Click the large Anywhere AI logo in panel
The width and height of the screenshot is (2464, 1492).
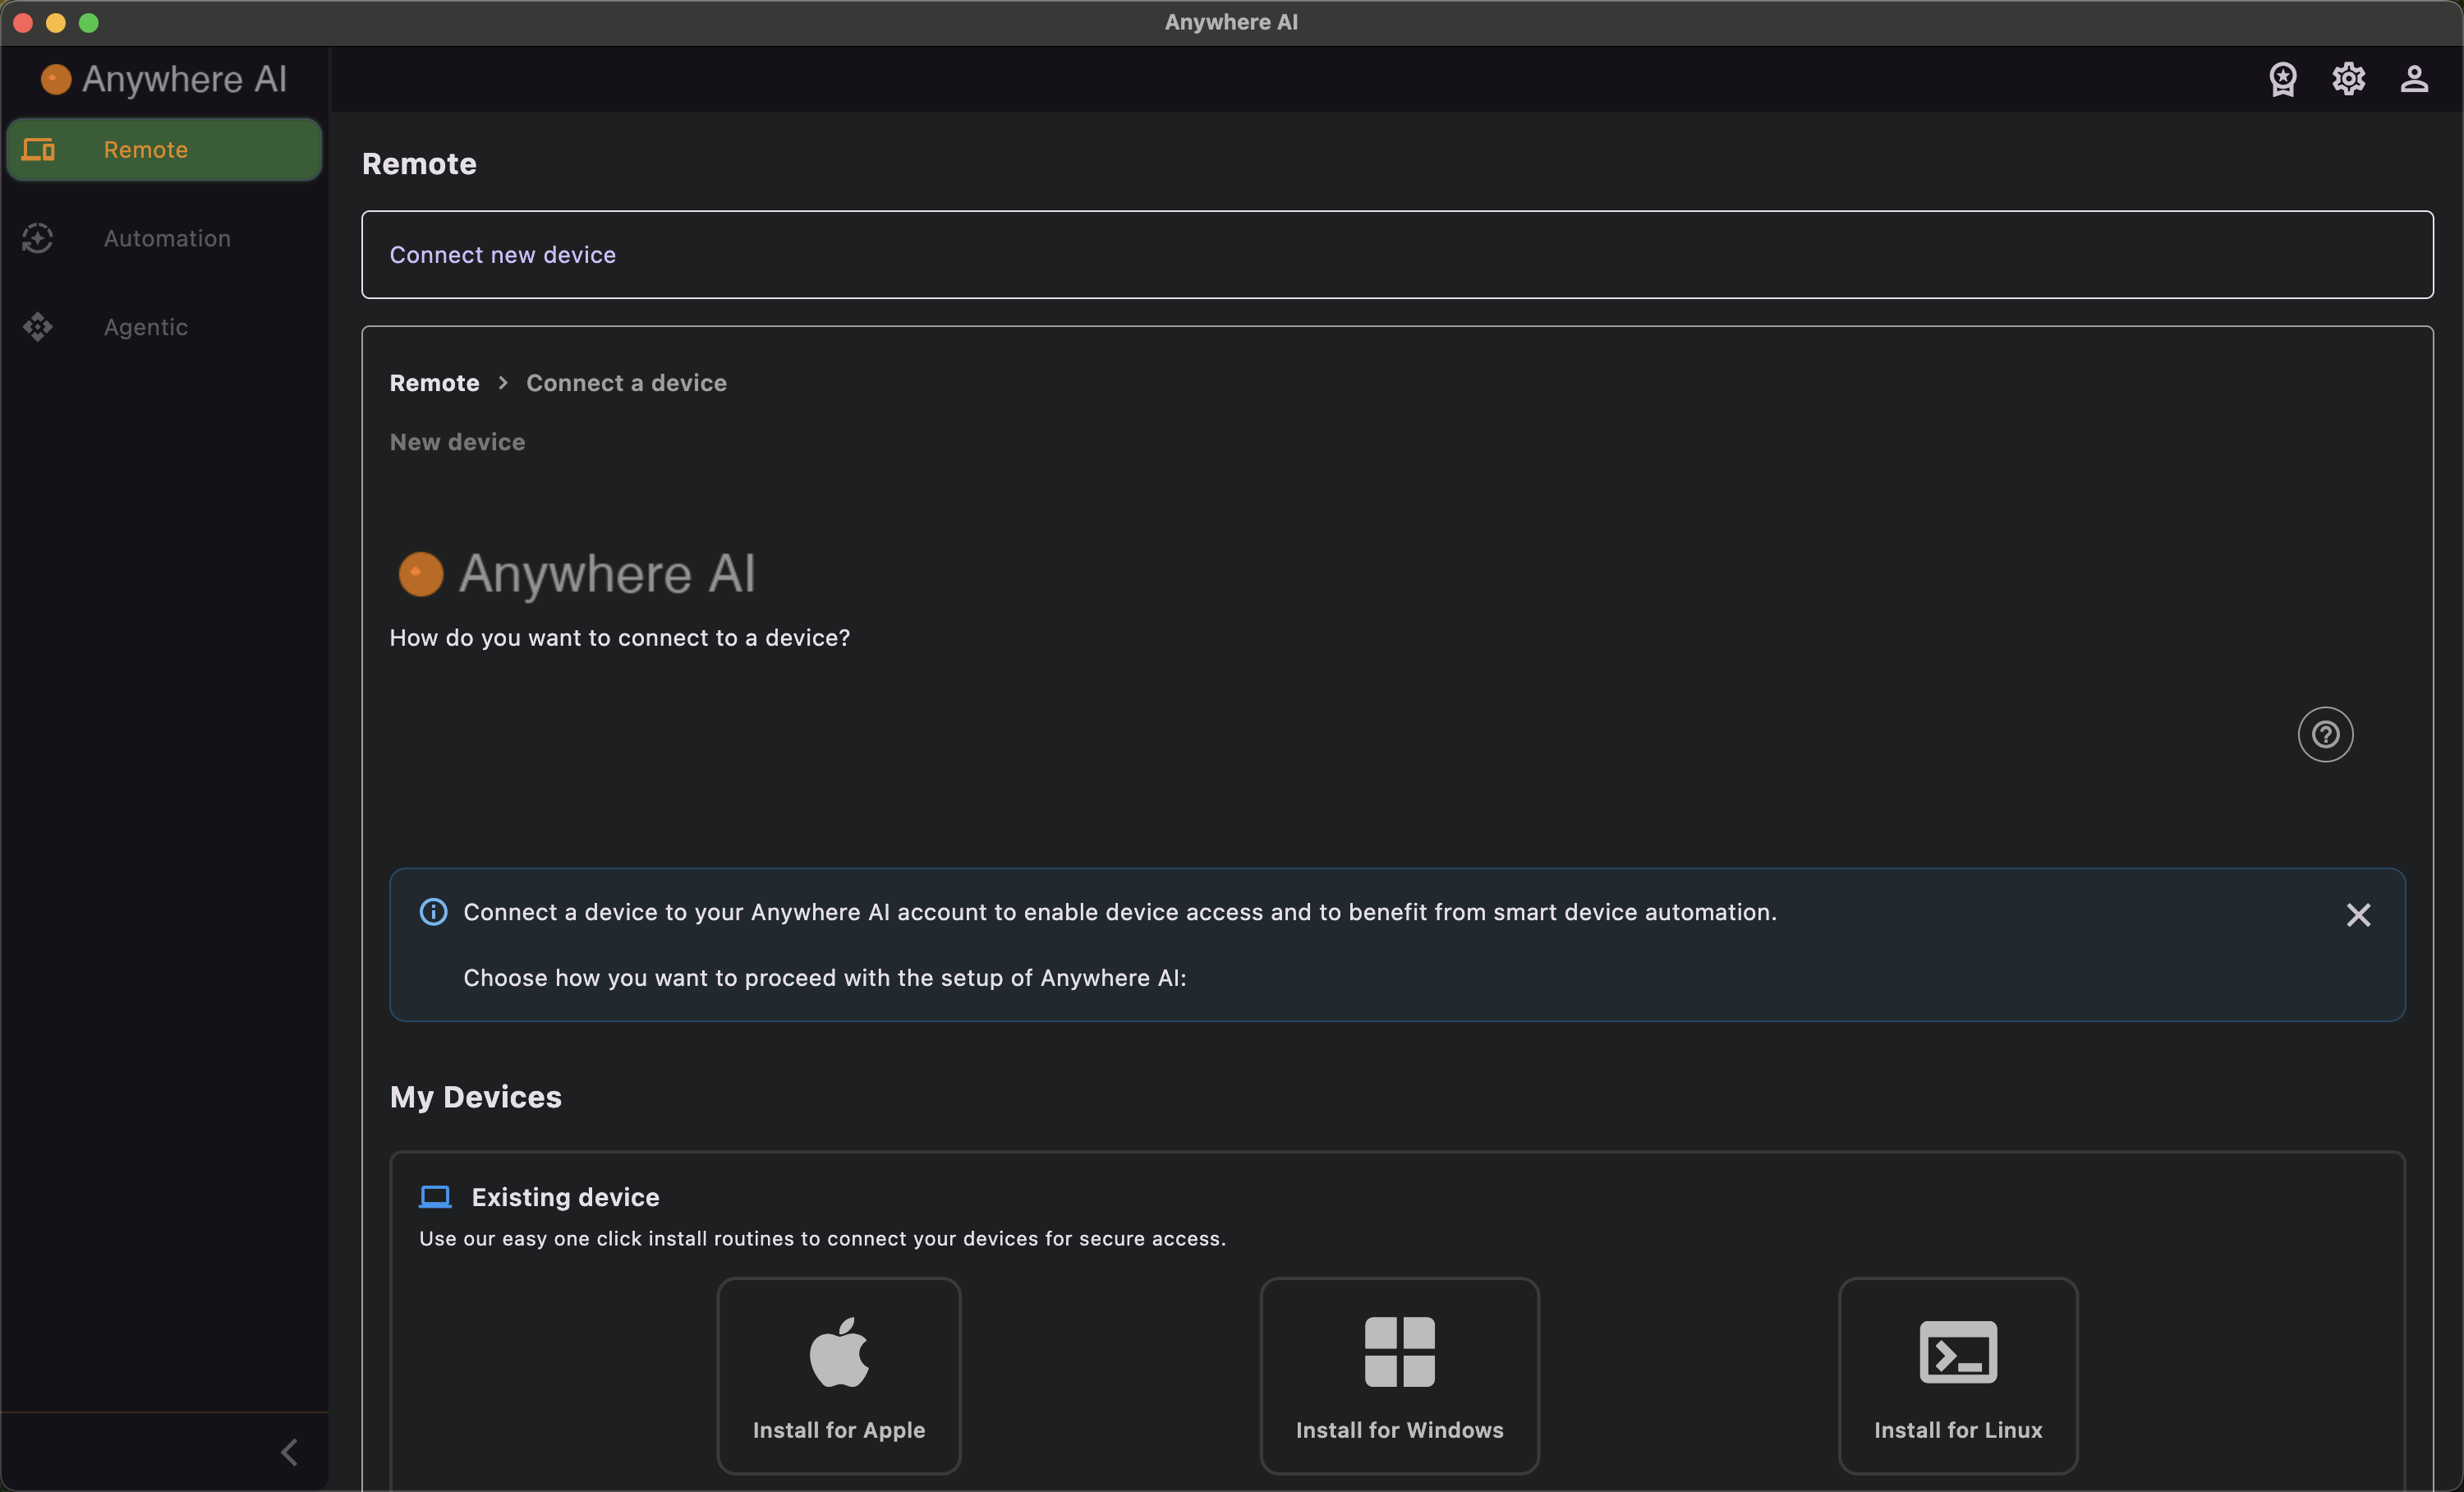577,574
